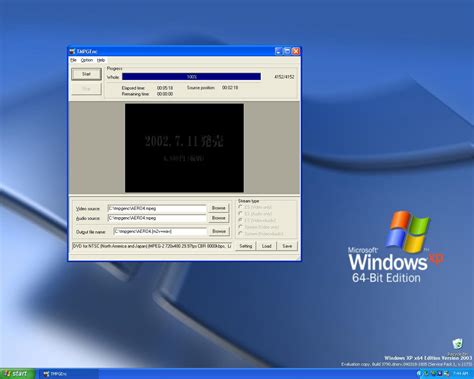Click the DVD for NTSC settings summary text
Screen dimensions: 474x379
[x=152, y=246]
